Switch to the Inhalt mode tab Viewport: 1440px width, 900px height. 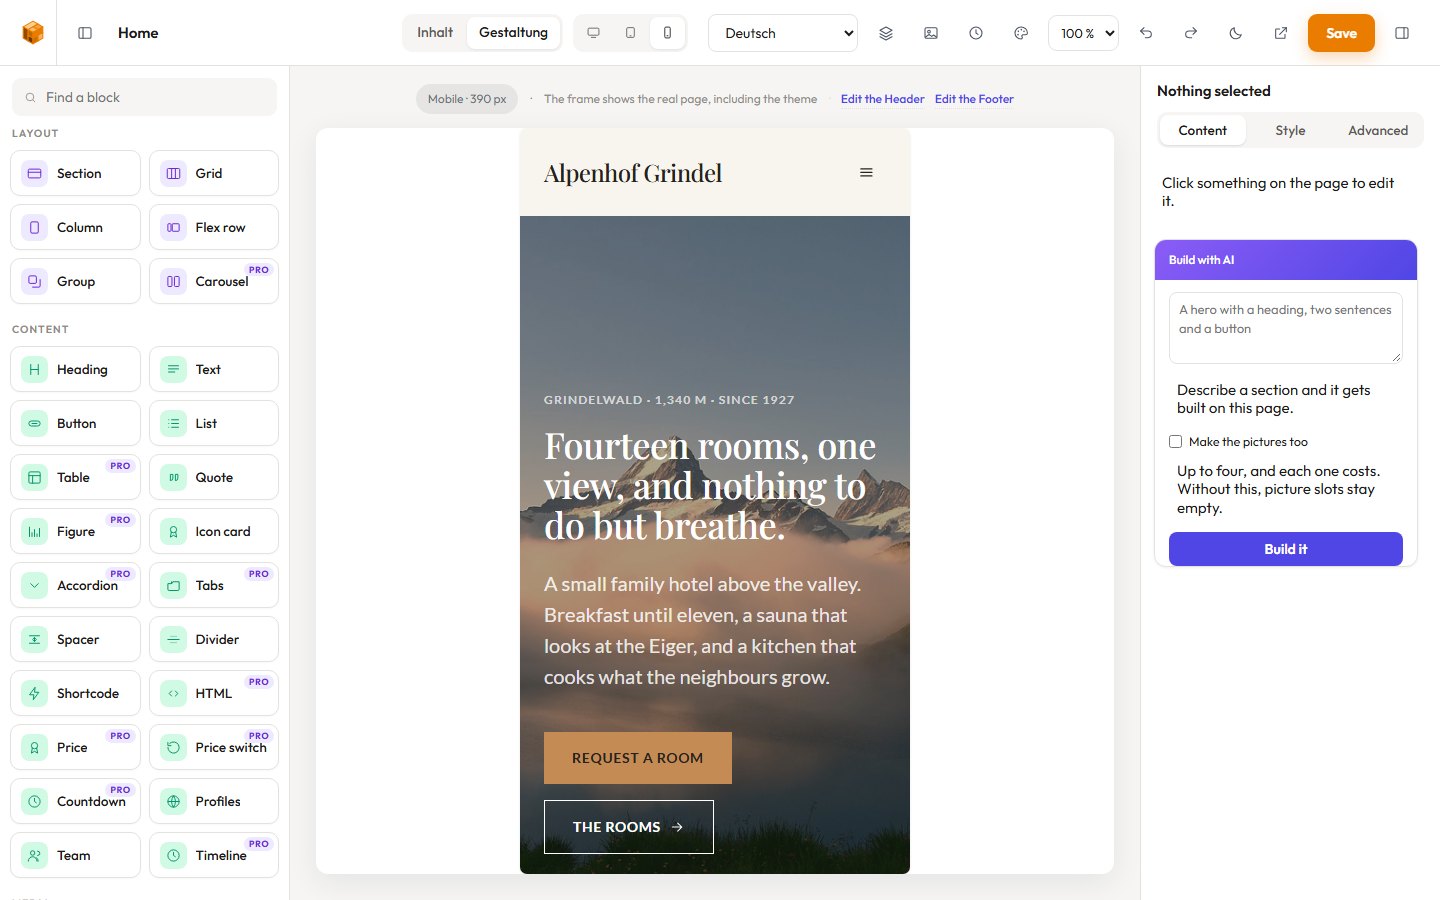(x=435, y=33)
